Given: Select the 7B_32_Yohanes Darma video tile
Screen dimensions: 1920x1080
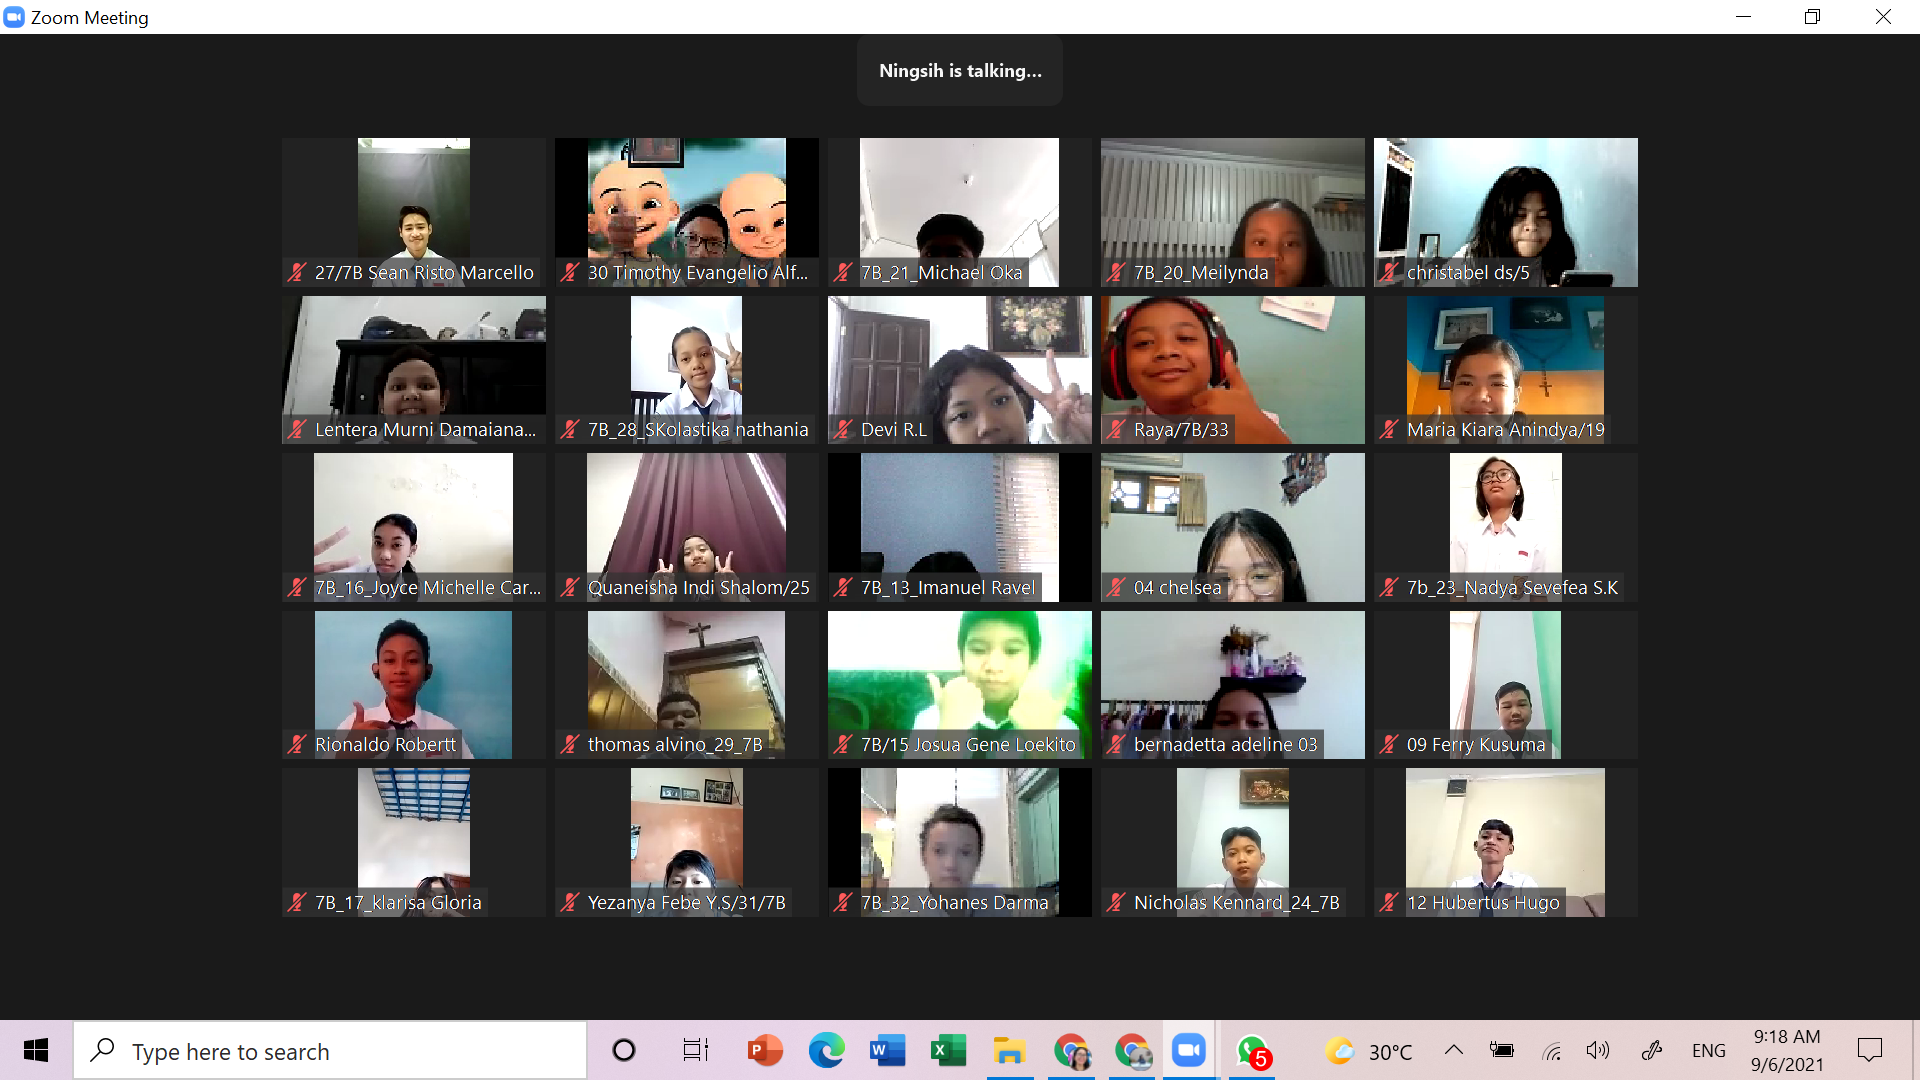Looking at the screenshot, I should click(x=960, y=842).
